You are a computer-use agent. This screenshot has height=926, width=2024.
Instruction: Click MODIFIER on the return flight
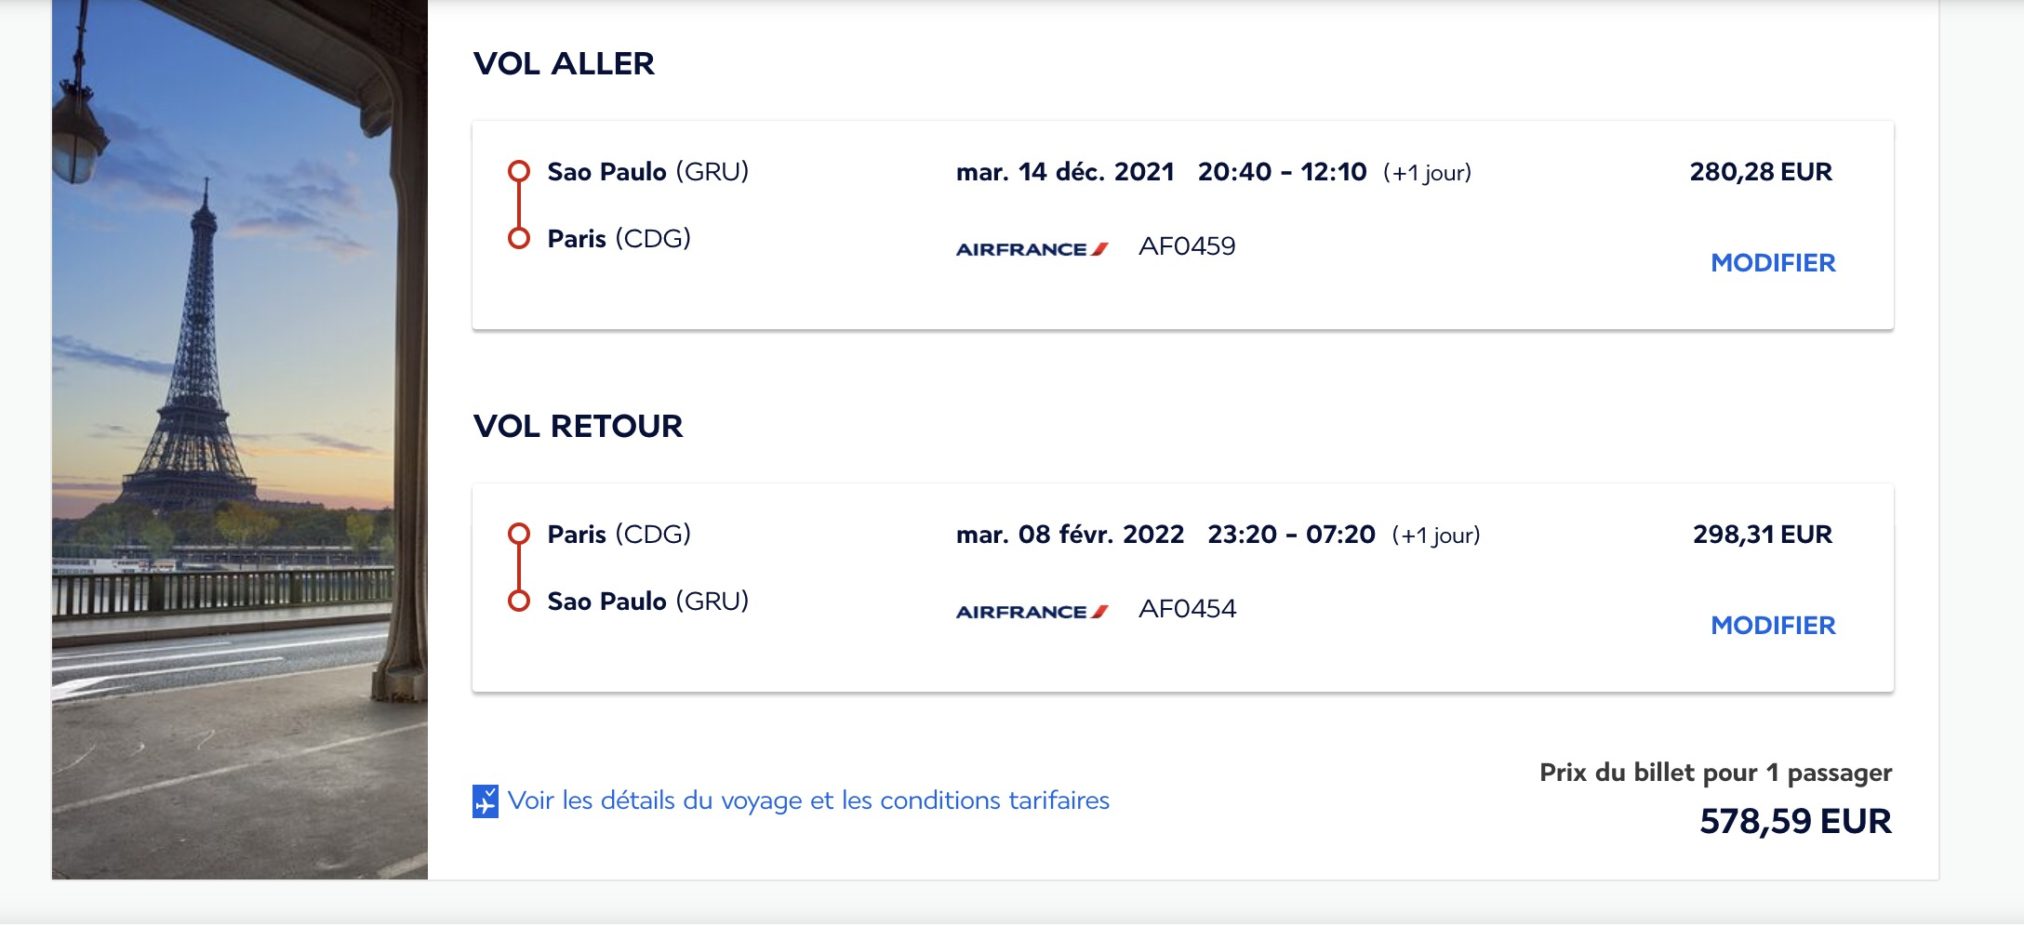[x=1772, y=626]
